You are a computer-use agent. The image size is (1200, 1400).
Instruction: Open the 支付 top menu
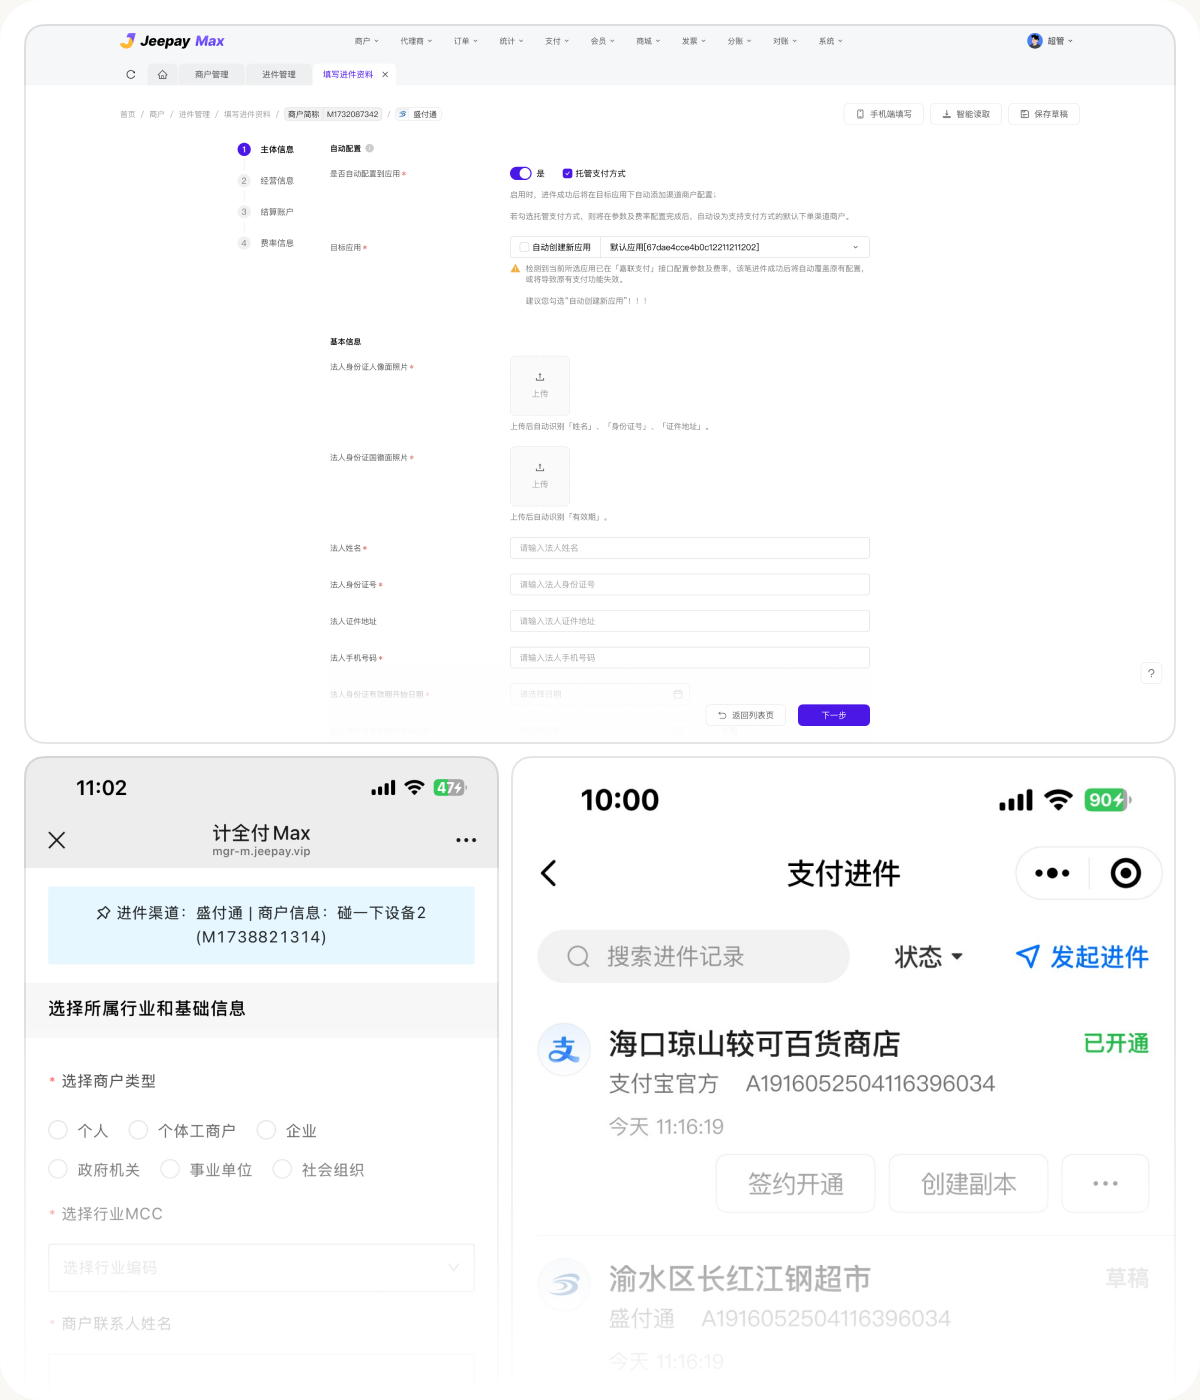[x=557, y=41]
